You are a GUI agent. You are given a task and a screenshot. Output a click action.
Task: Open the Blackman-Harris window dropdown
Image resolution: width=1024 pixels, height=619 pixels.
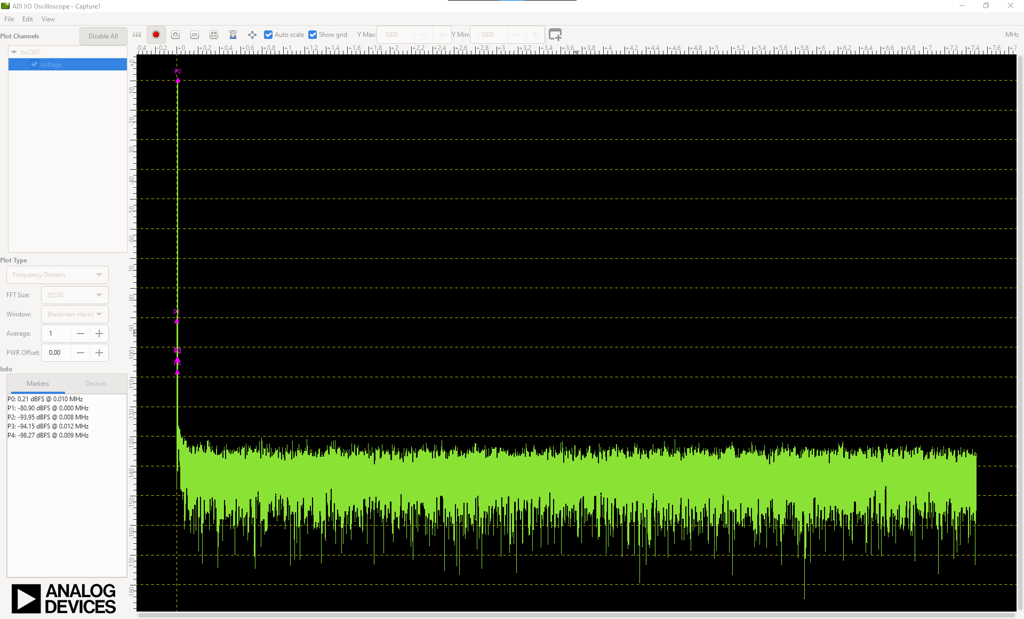[74, 314]
